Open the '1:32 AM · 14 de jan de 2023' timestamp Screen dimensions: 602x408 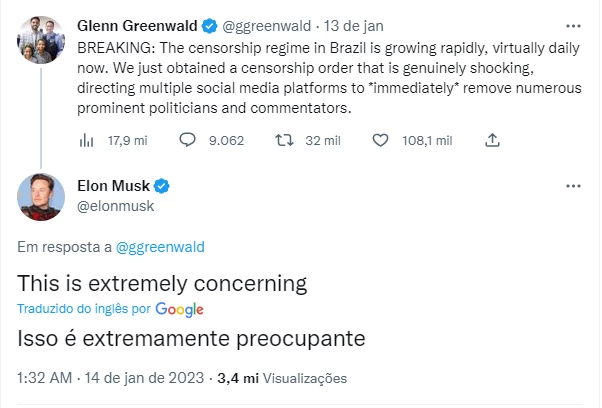click(x=111, y=379)
